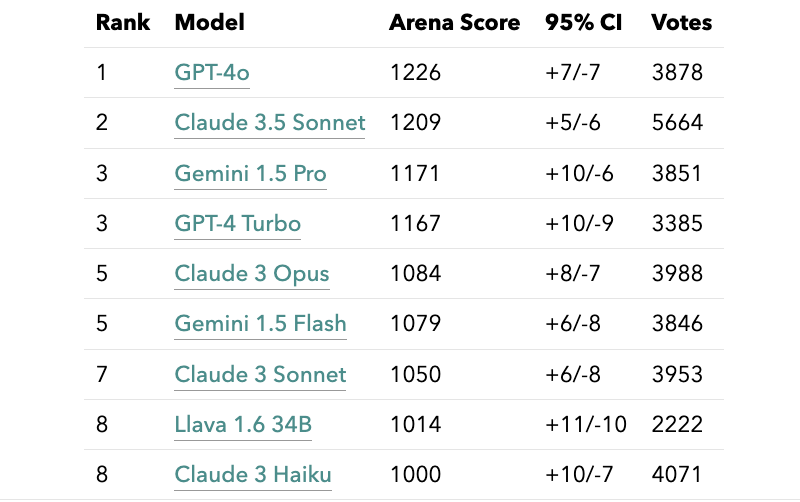Click the Rank column header
This screenshot has height=502, width=800.
122,22
